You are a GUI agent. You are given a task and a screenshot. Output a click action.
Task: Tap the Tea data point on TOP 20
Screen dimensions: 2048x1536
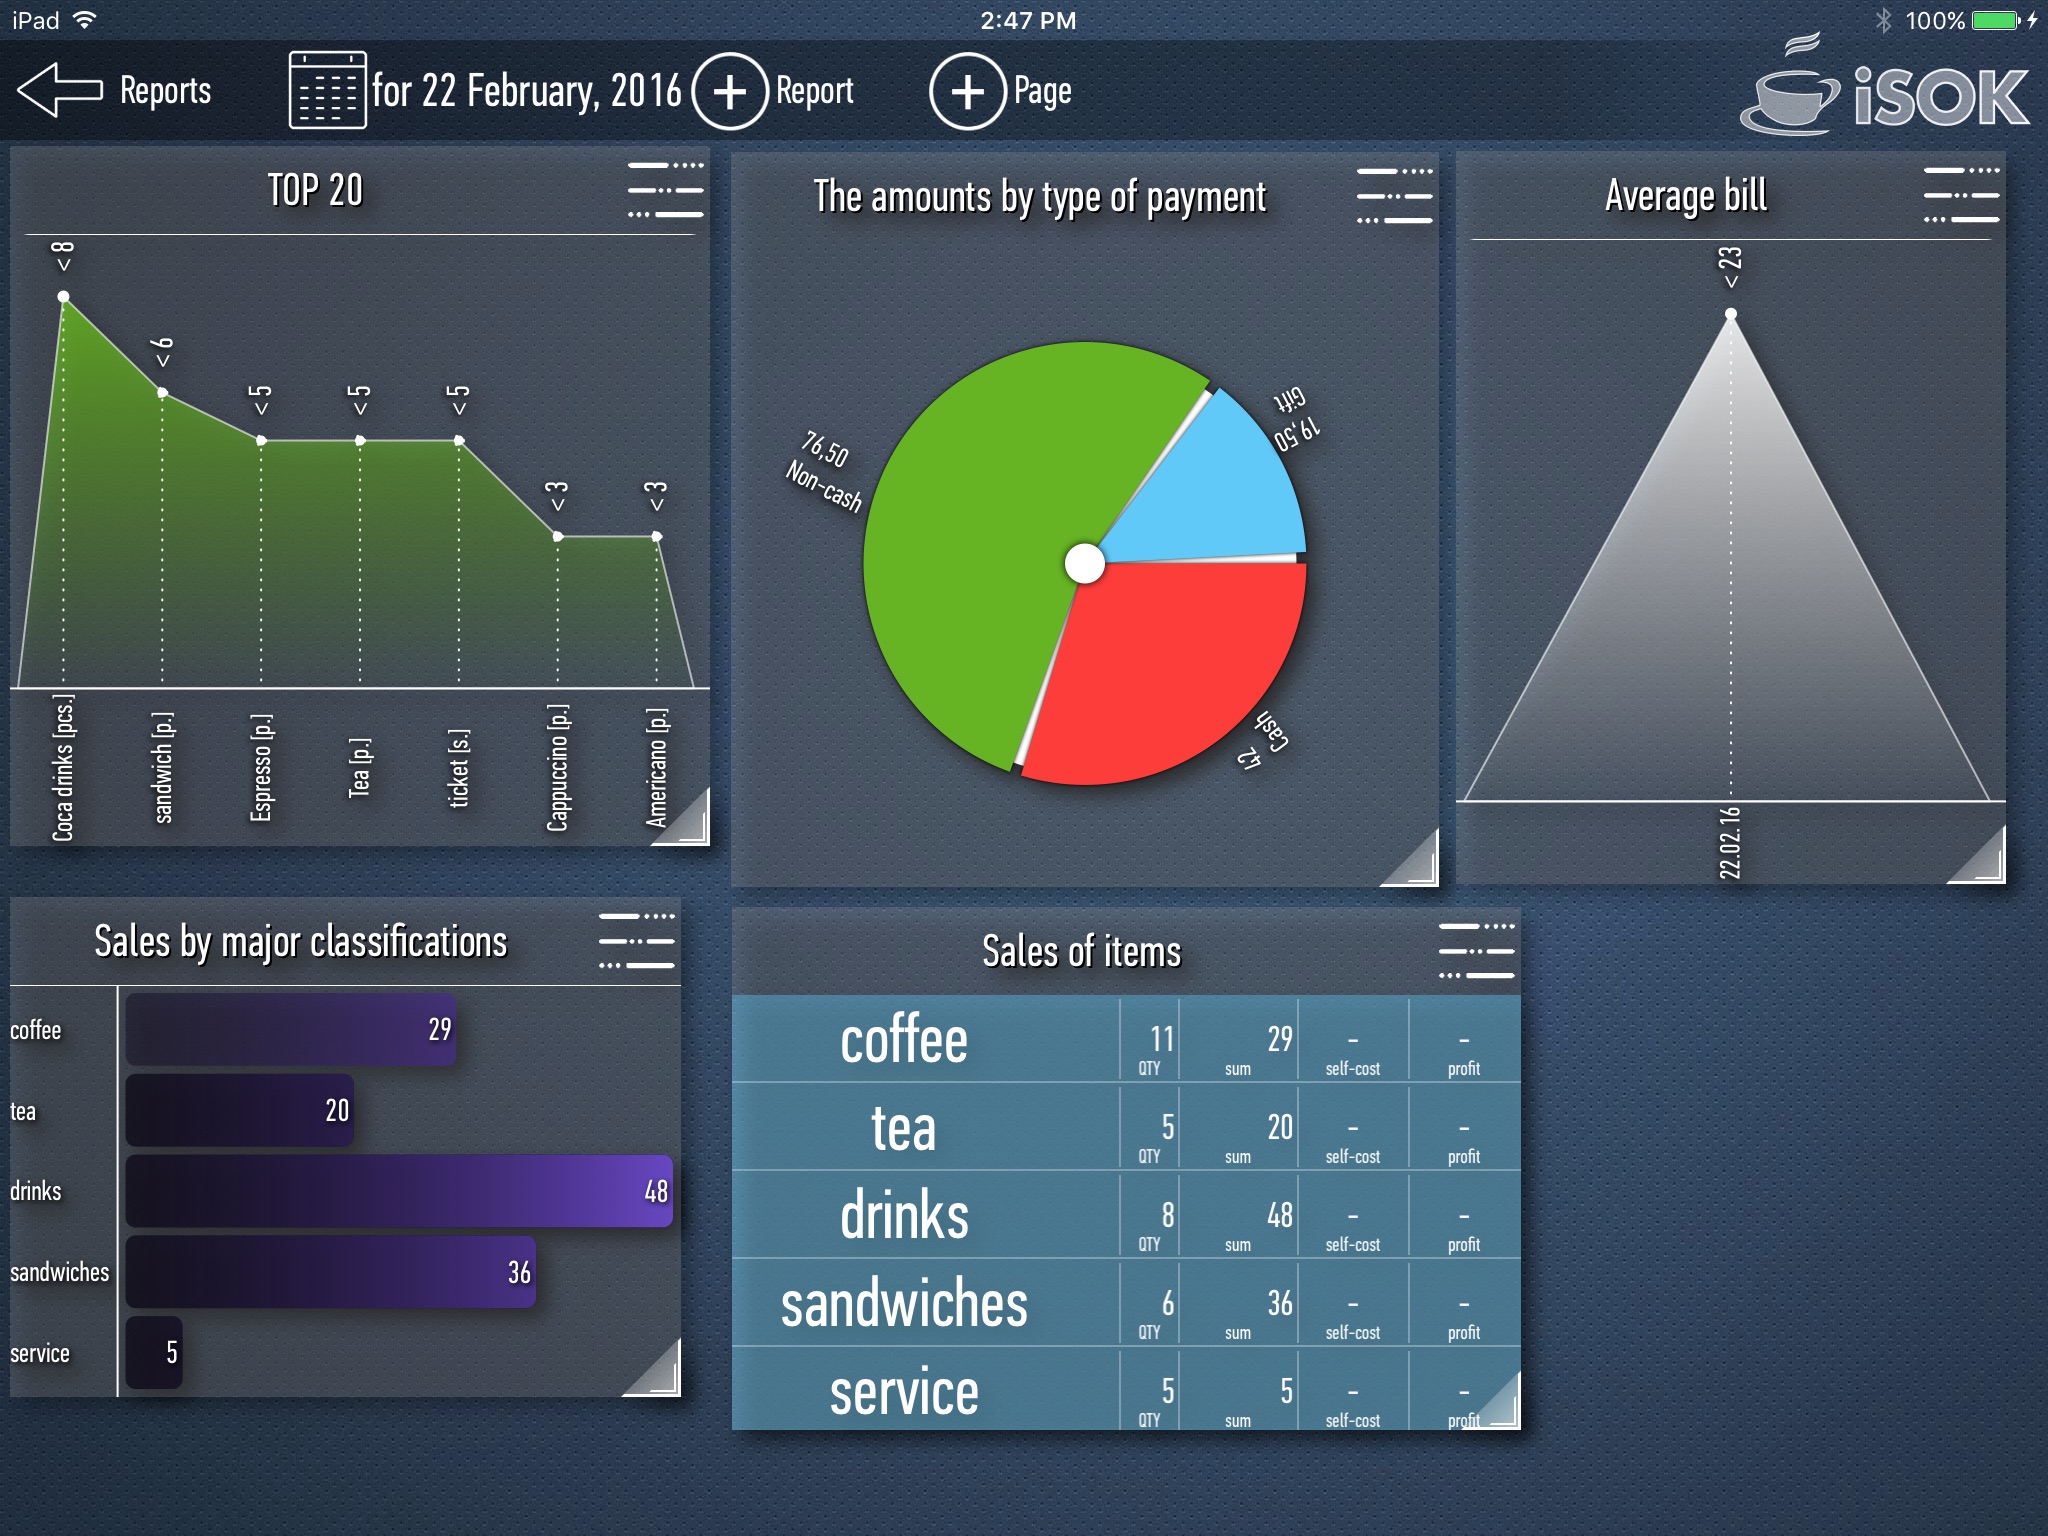pos(360,441)
